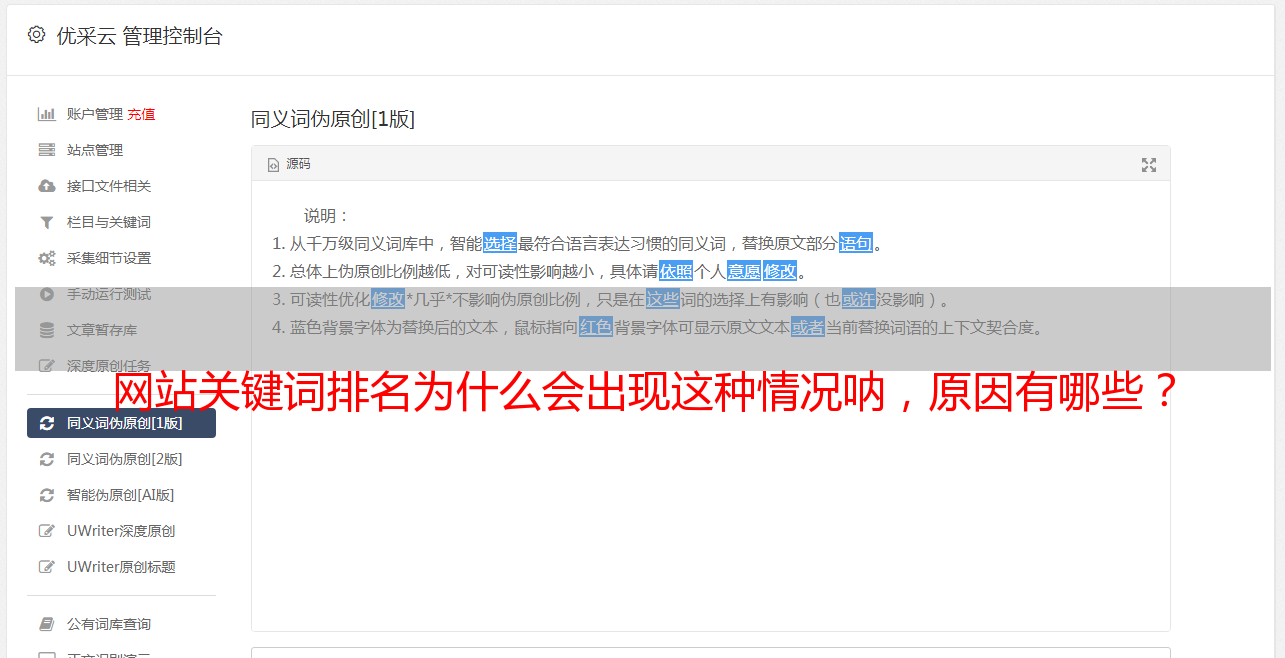This screenshot has width=1285, height=658.
Task: Select the 站点管理 server icon
Action: [x=46, y=150]
